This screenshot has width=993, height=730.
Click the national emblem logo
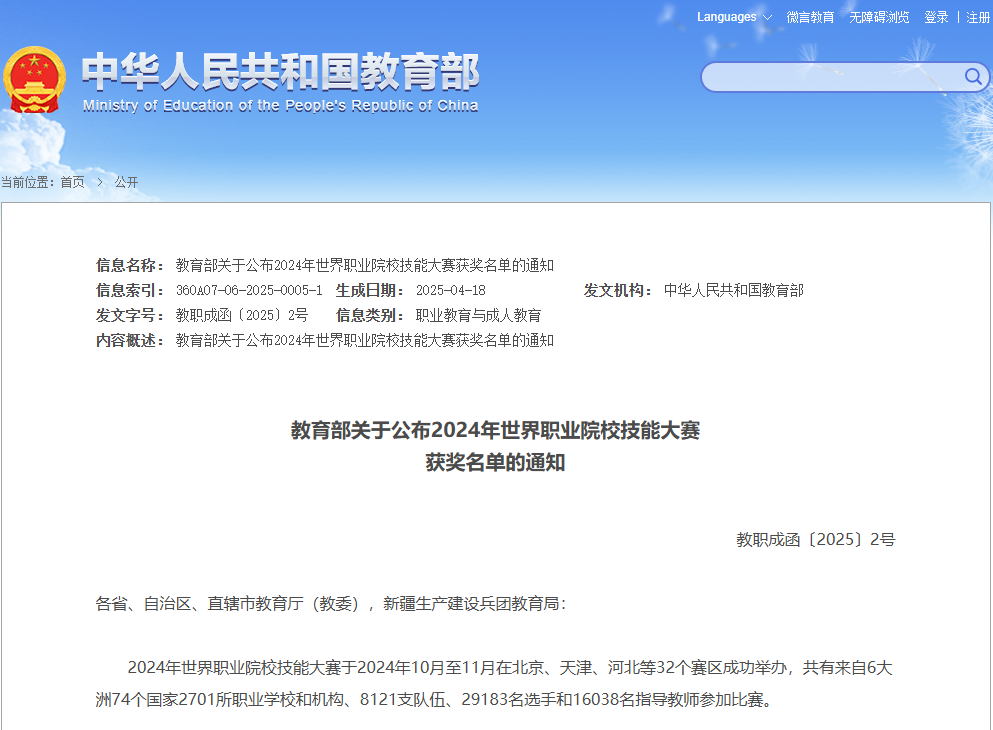[34, 80]
